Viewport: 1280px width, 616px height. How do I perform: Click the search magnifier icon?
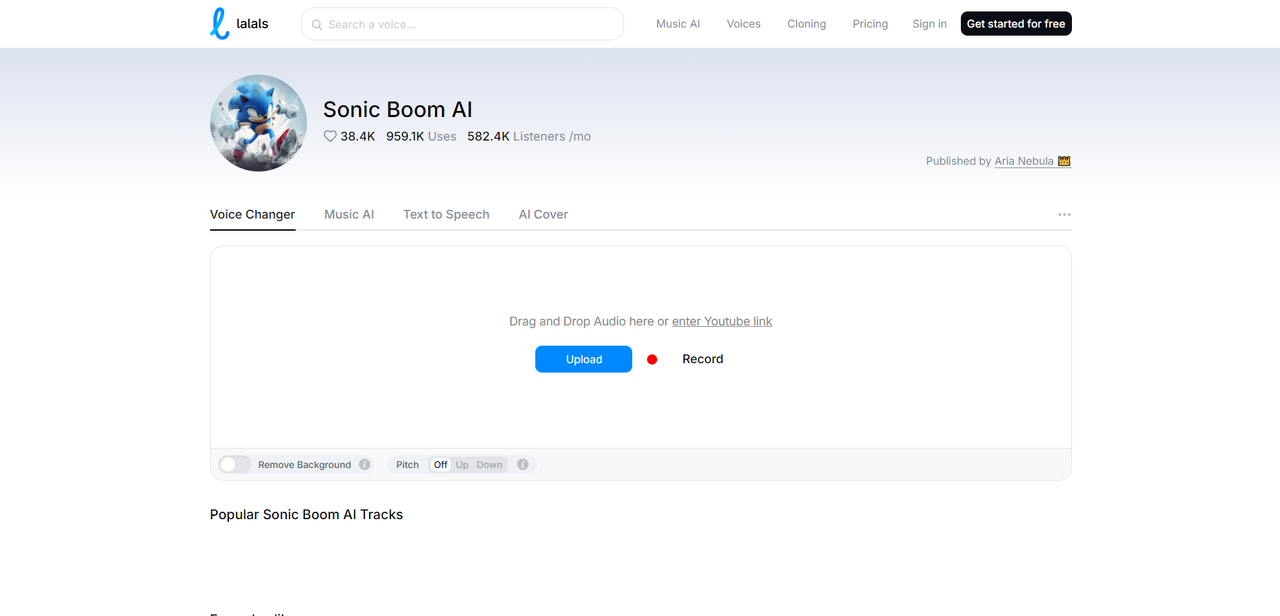317,24
